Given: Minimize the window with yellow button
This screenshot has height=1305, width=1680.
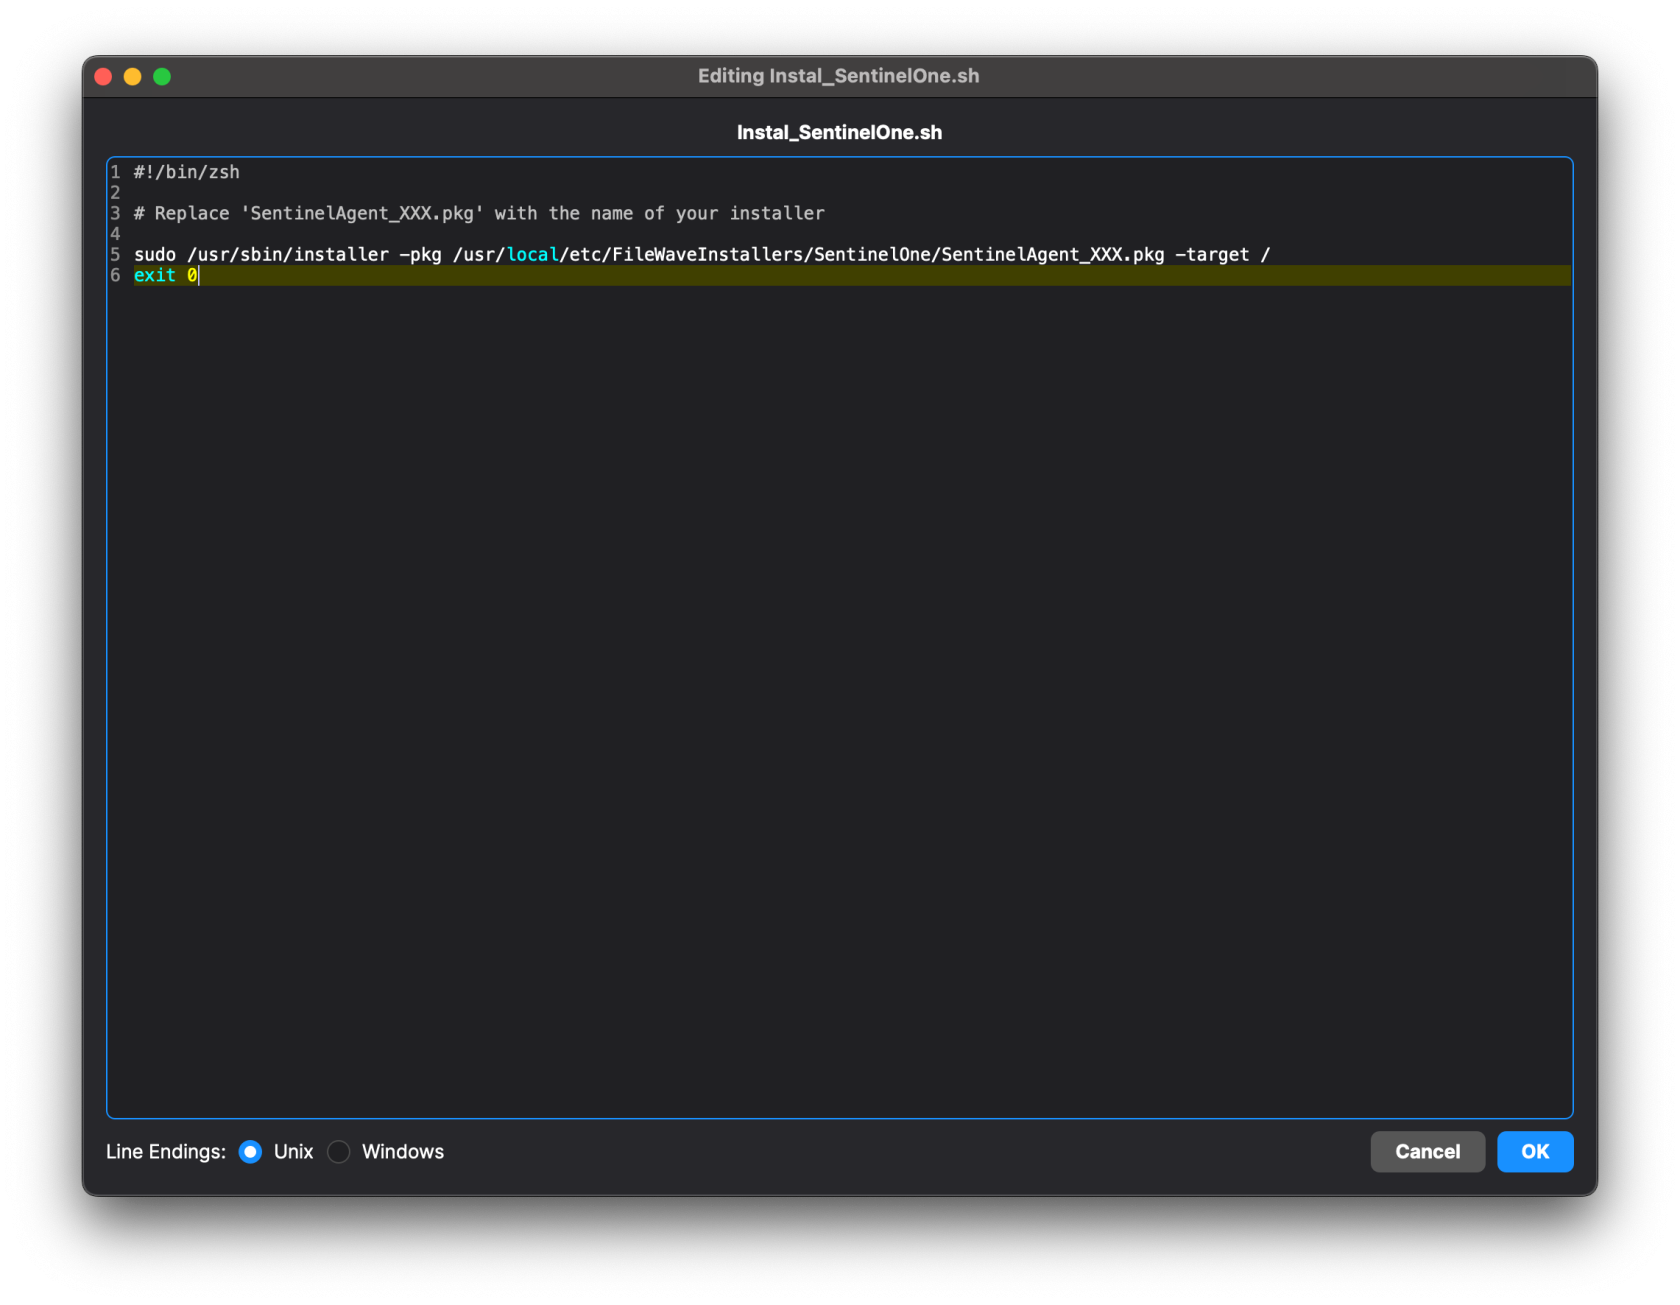Looking at the screenshot, I should point(132,76).
